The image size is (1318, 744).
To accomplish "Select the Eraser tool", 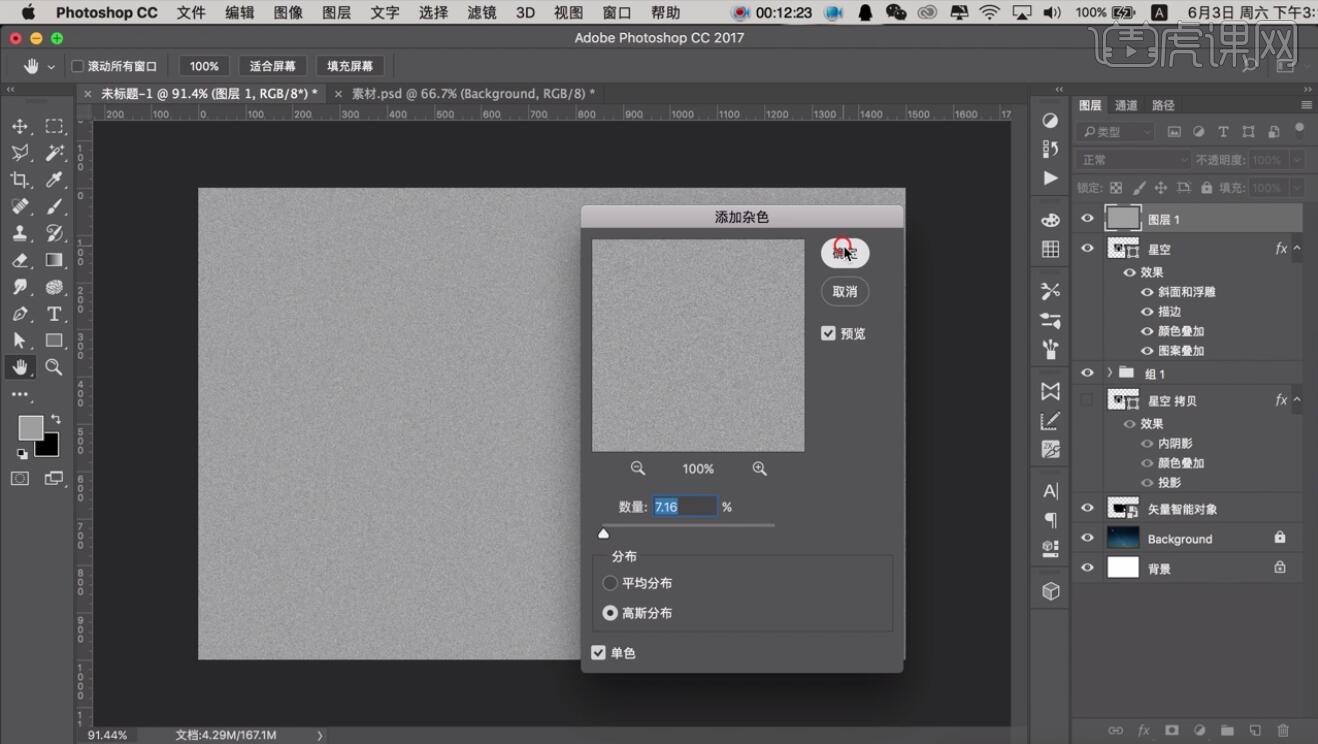I will 20,260.
